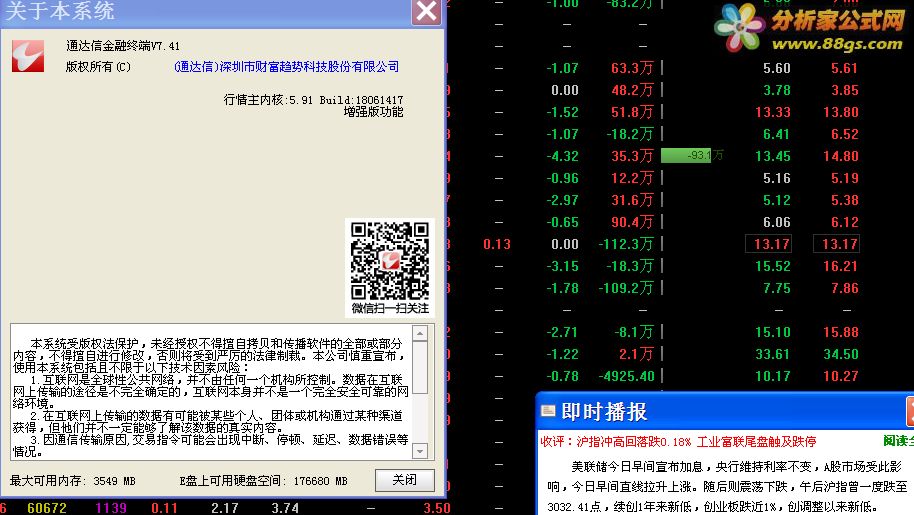The width and height of the screenshot is (914, 515).
Task: Click the 行情主内核:5.91 Build text
Action: tap(314, 100)
